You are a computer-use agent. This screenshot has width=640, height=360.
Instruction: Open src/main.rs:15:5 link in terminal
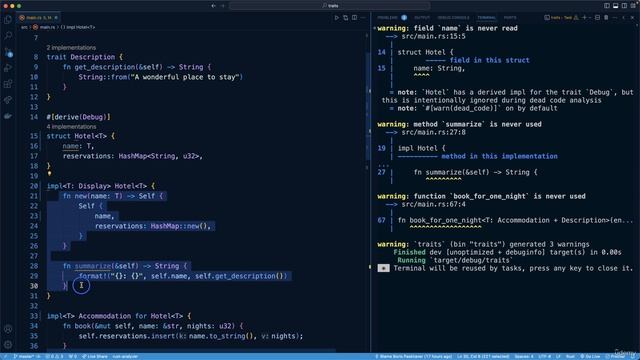433,36
